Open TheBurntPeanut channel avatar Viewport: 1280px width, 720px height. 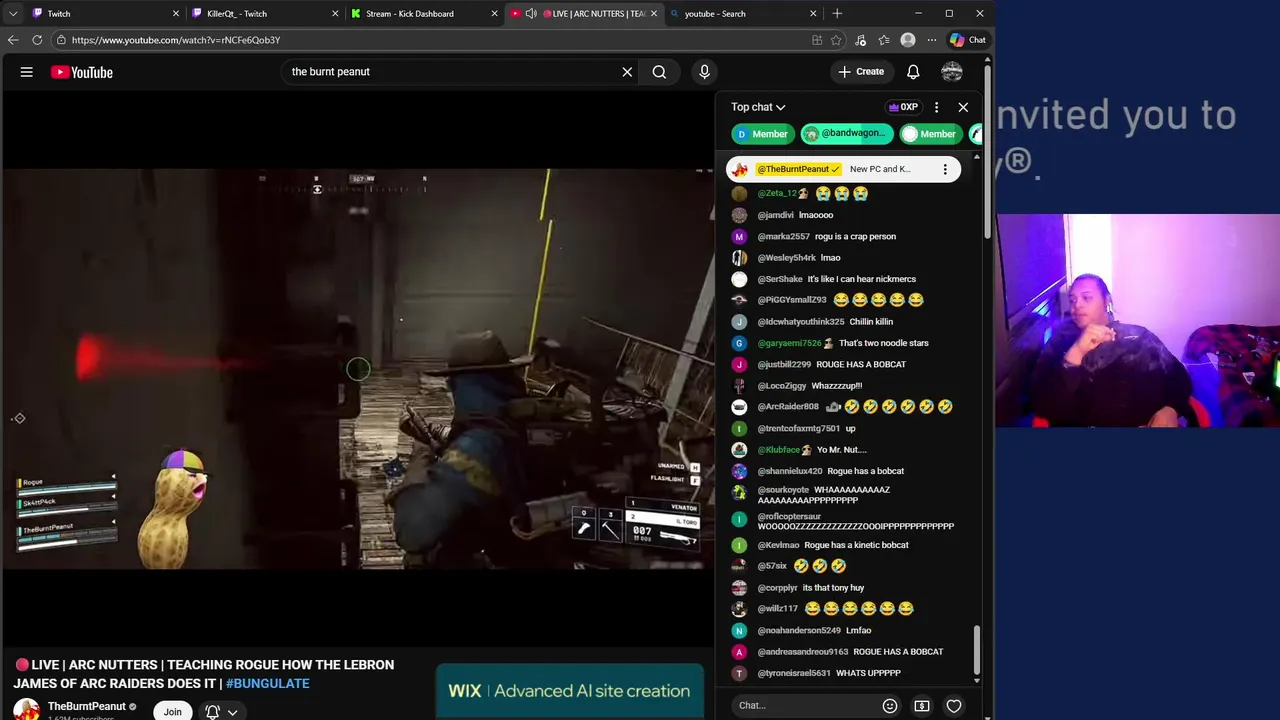27,710
